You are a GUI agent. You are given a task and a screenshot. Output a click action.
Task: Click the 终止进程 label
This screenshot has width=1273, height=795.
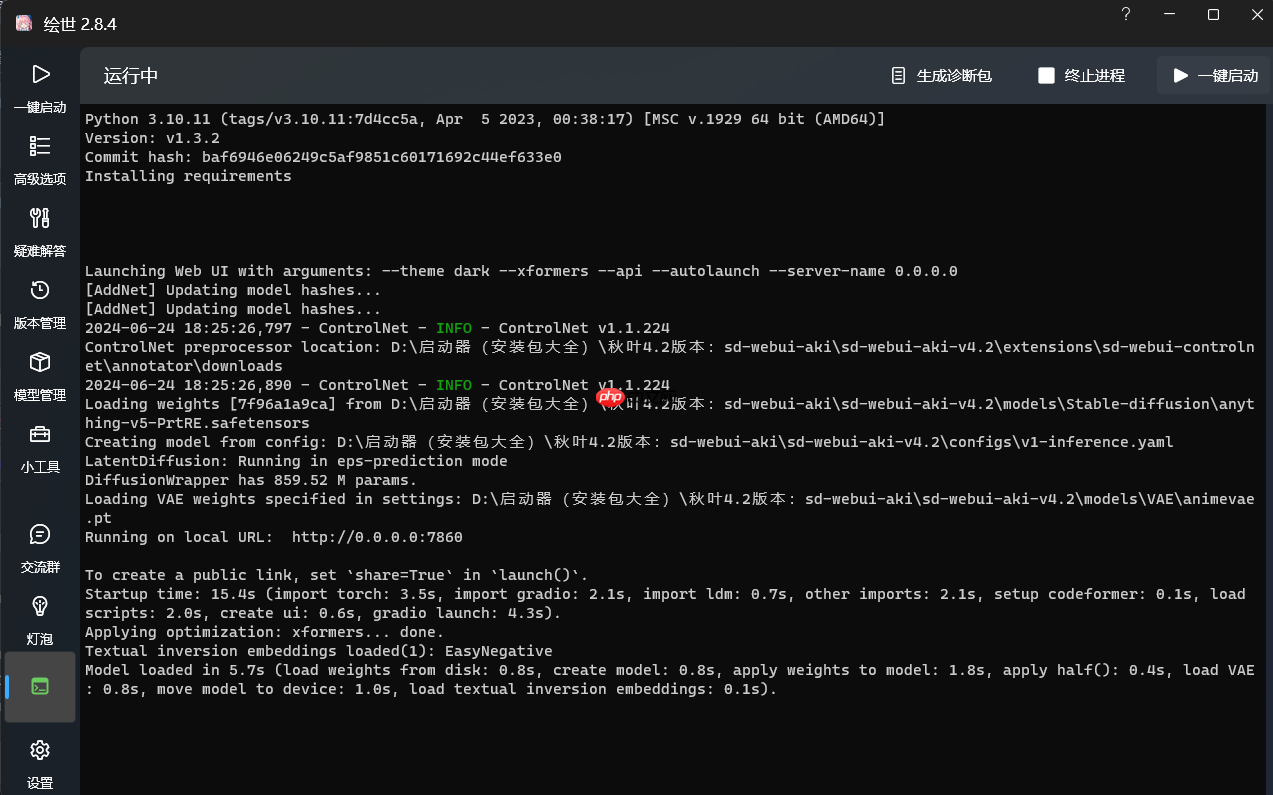[1093, 74]
